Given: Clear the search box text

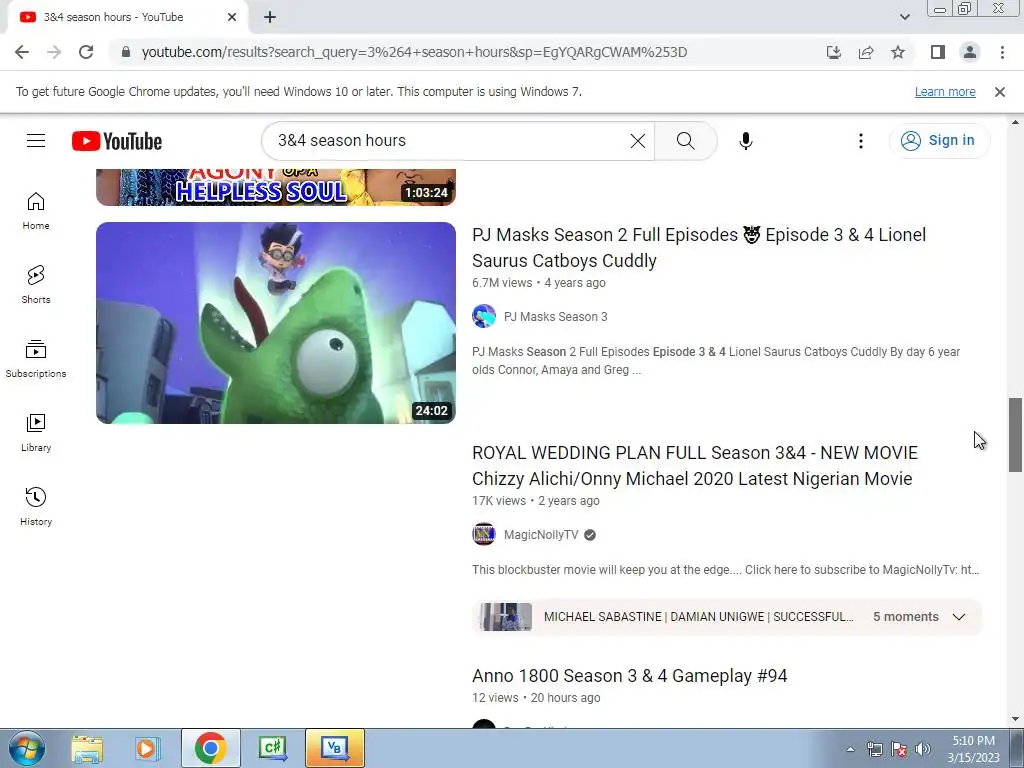Looking at the screenshot, I should coord(637,140).
